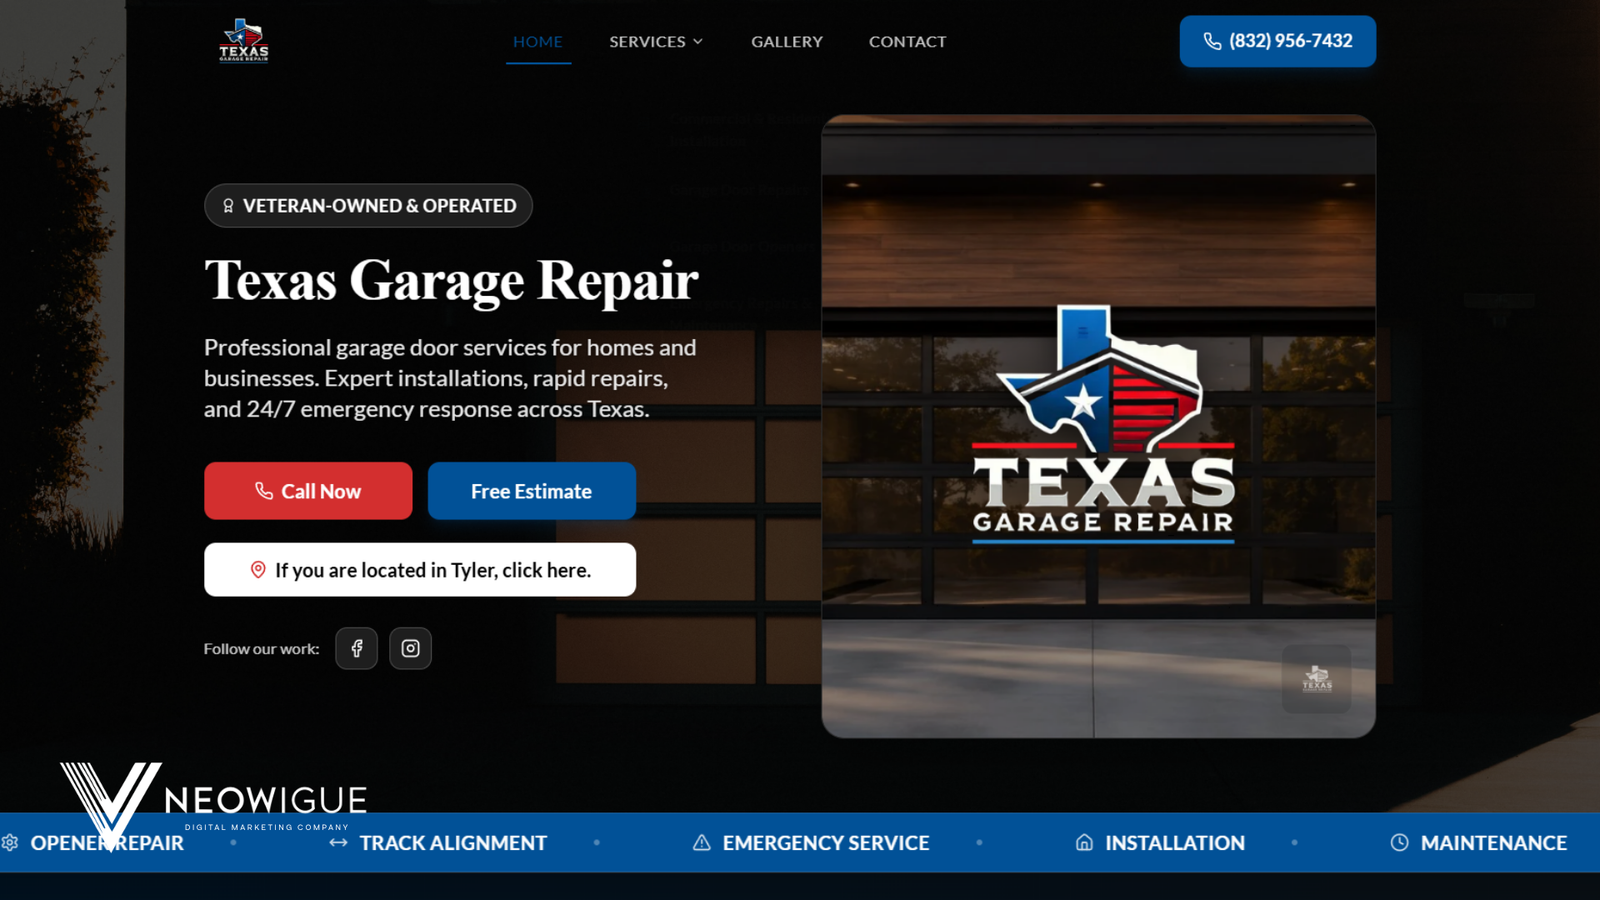Click the Texas Garage Repair header logo
Viewport: 1600px width, 900px height.
coord(244,41)
